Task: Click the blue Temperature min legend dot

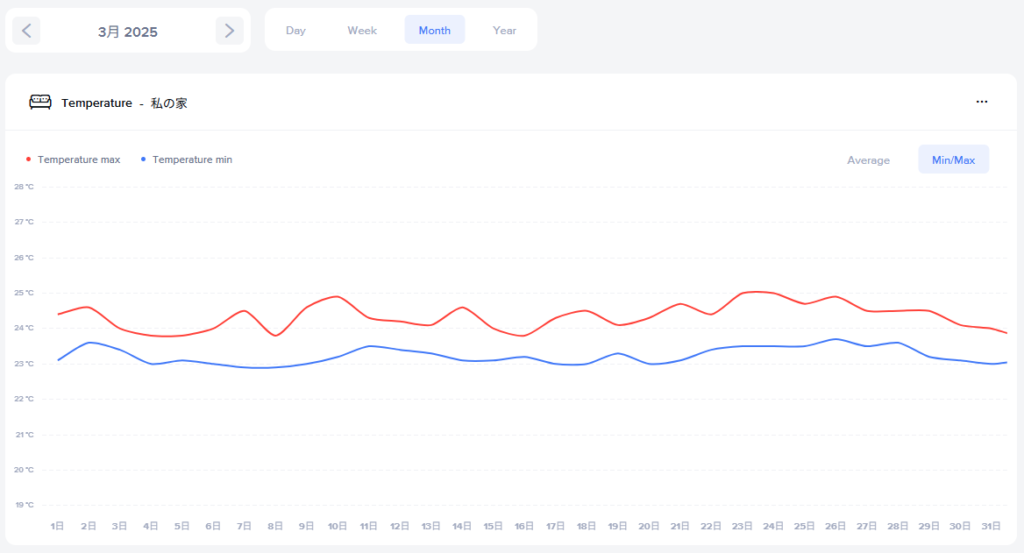Action: click(x=143, y=159)
